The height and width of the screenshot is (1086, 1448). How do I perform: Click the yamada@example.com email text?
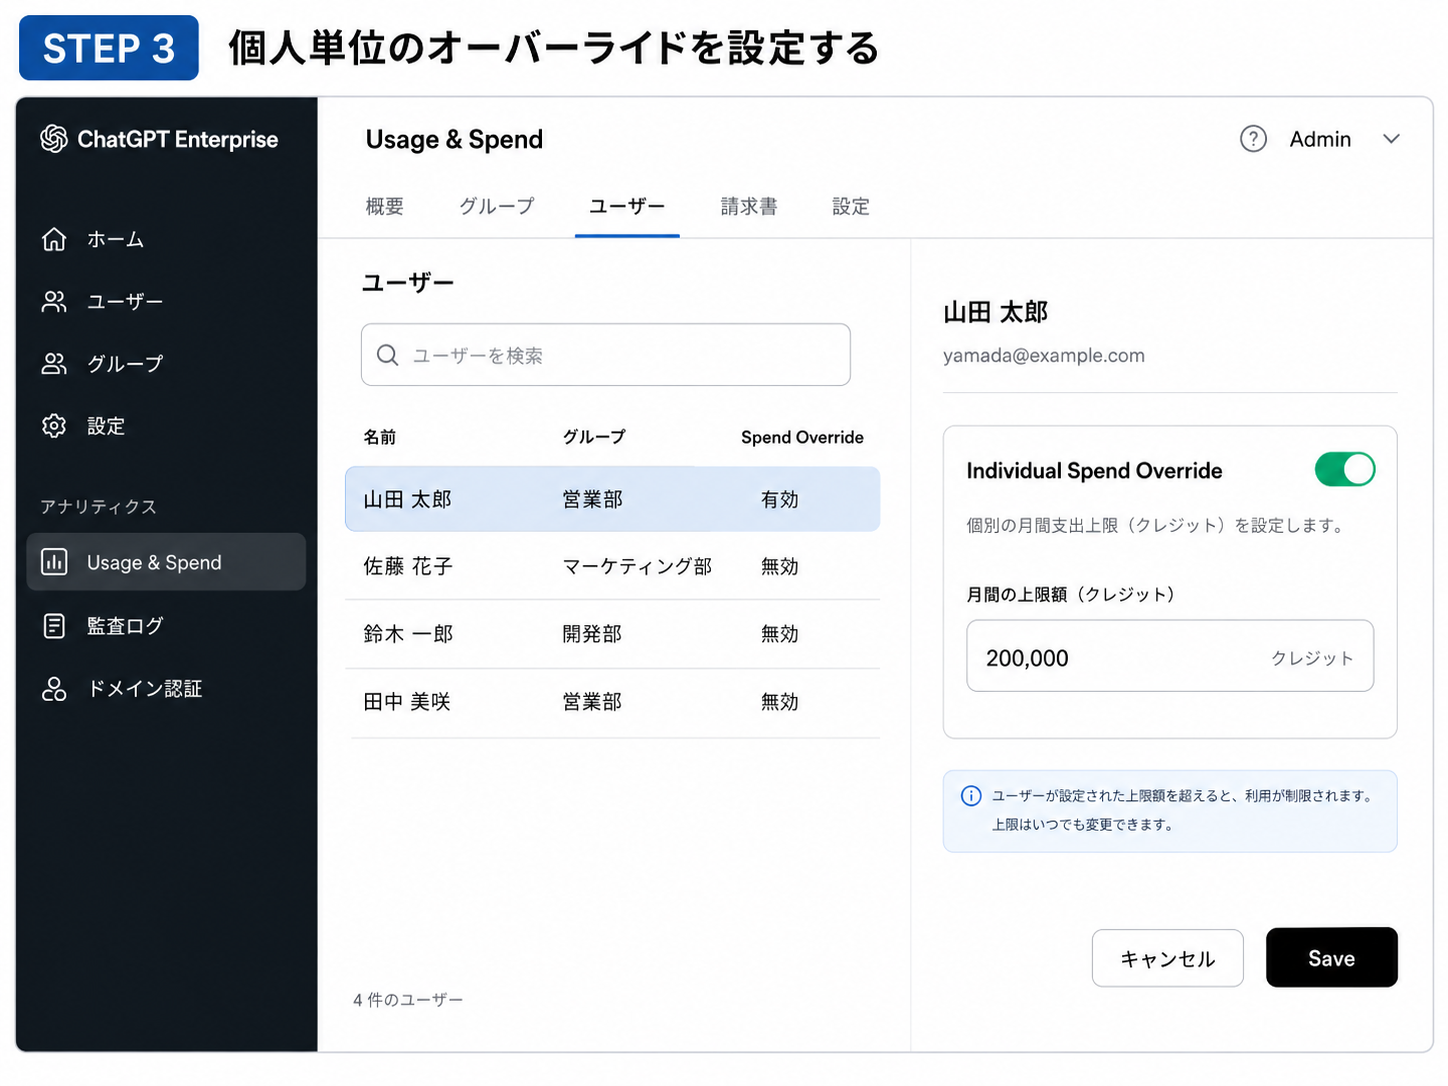pyautogui.click(x=1044, y=355)
